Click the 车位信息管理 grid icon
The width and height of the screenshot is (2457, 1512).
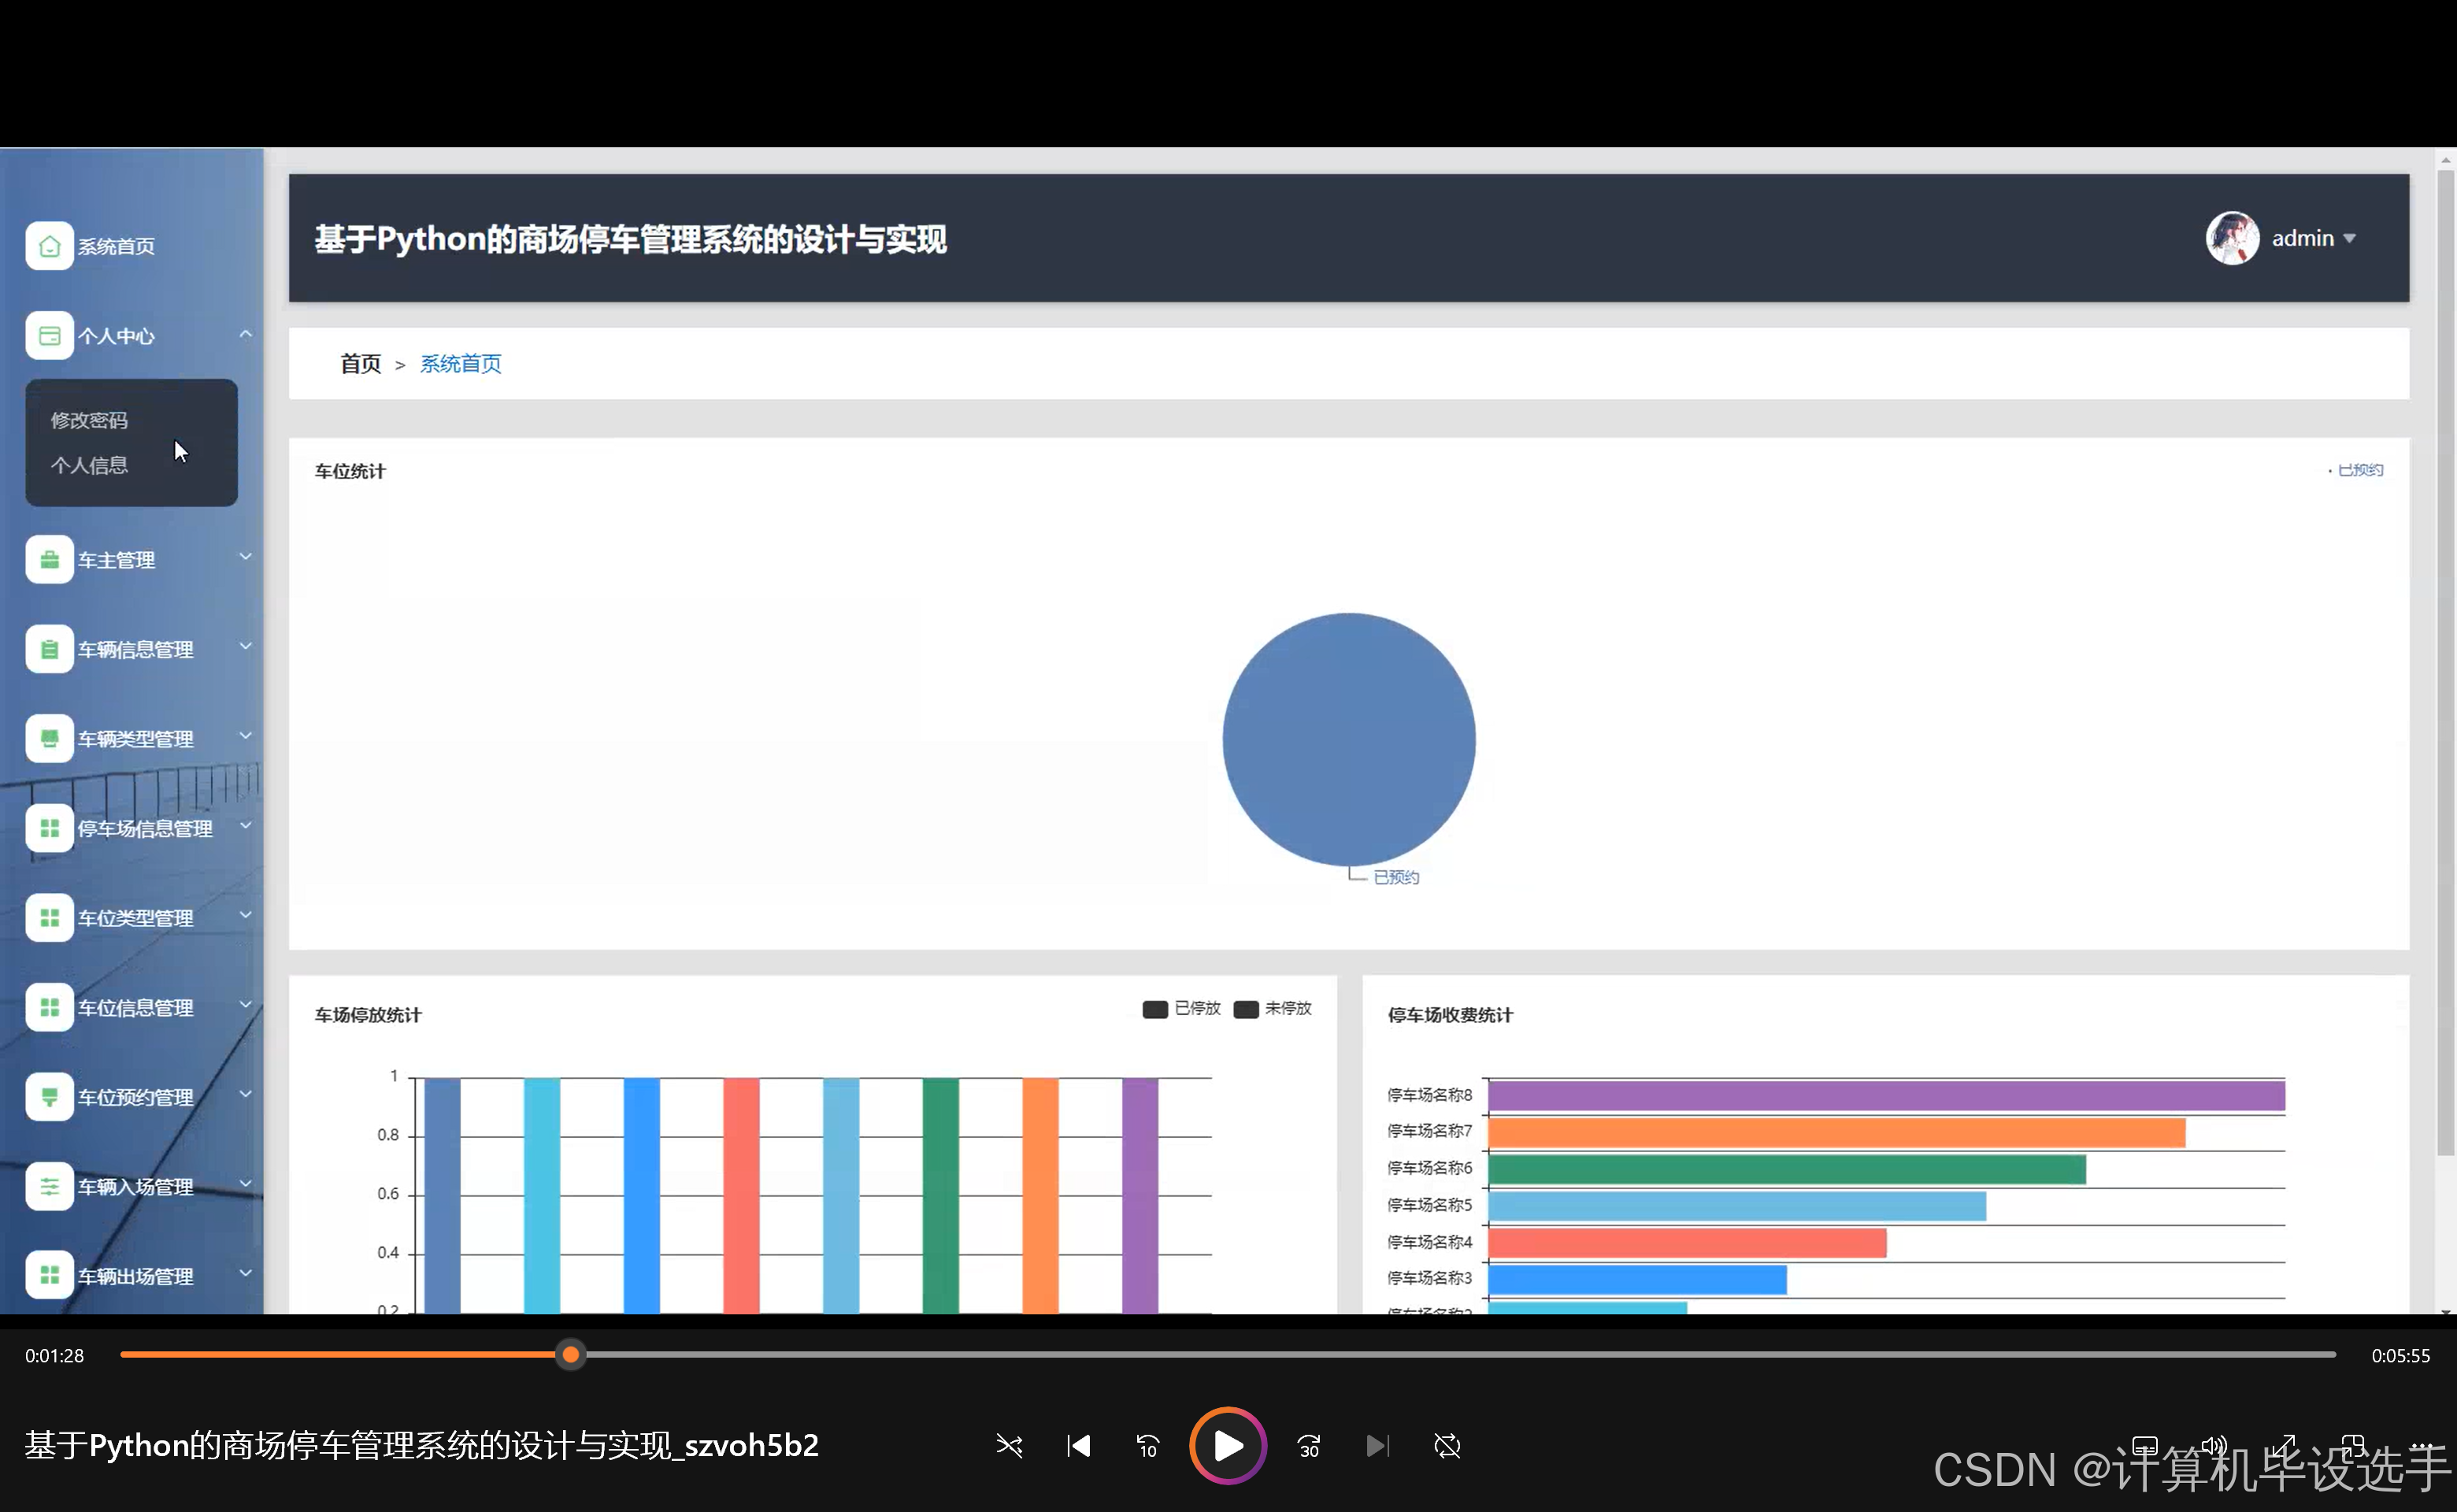point(49,1008)
